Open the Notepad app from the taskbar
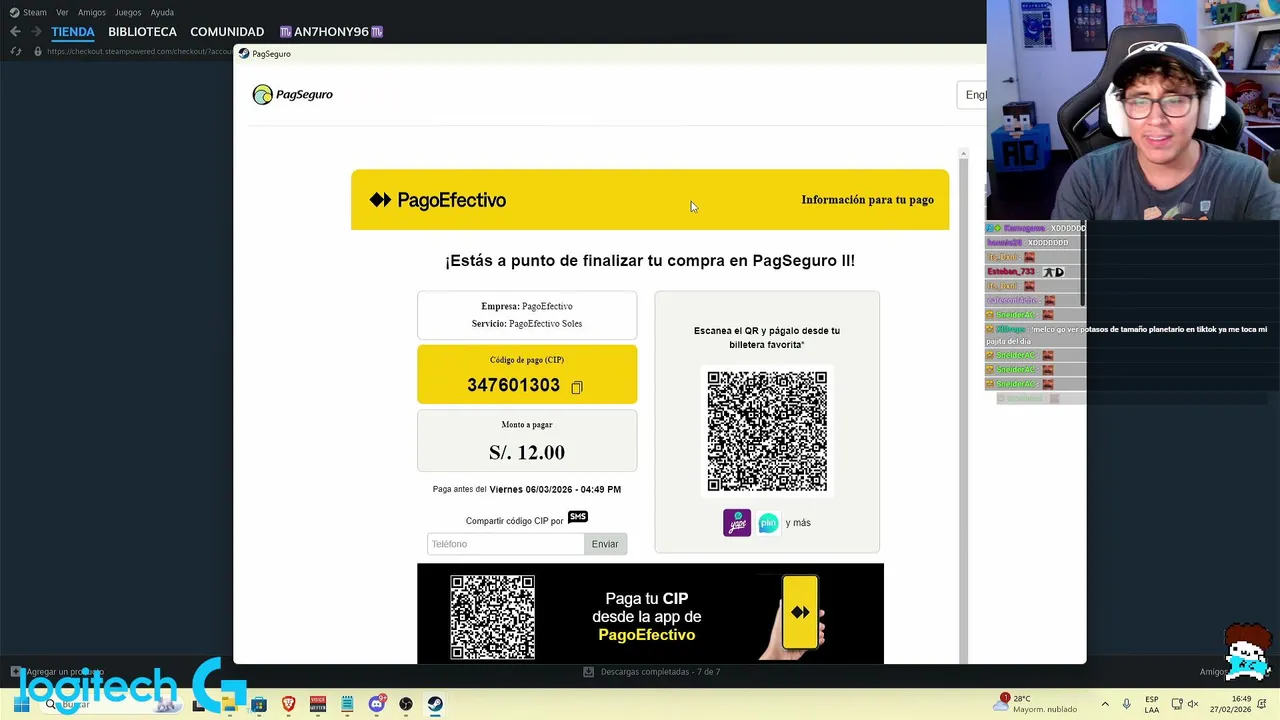 click(347, 705)
